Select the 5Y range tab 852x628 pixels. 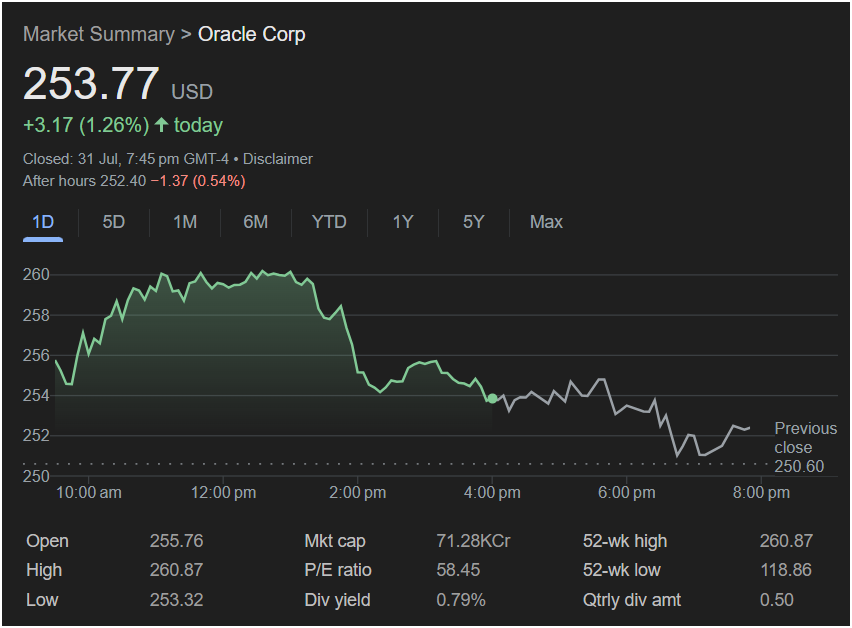click(x=473, y=222)
